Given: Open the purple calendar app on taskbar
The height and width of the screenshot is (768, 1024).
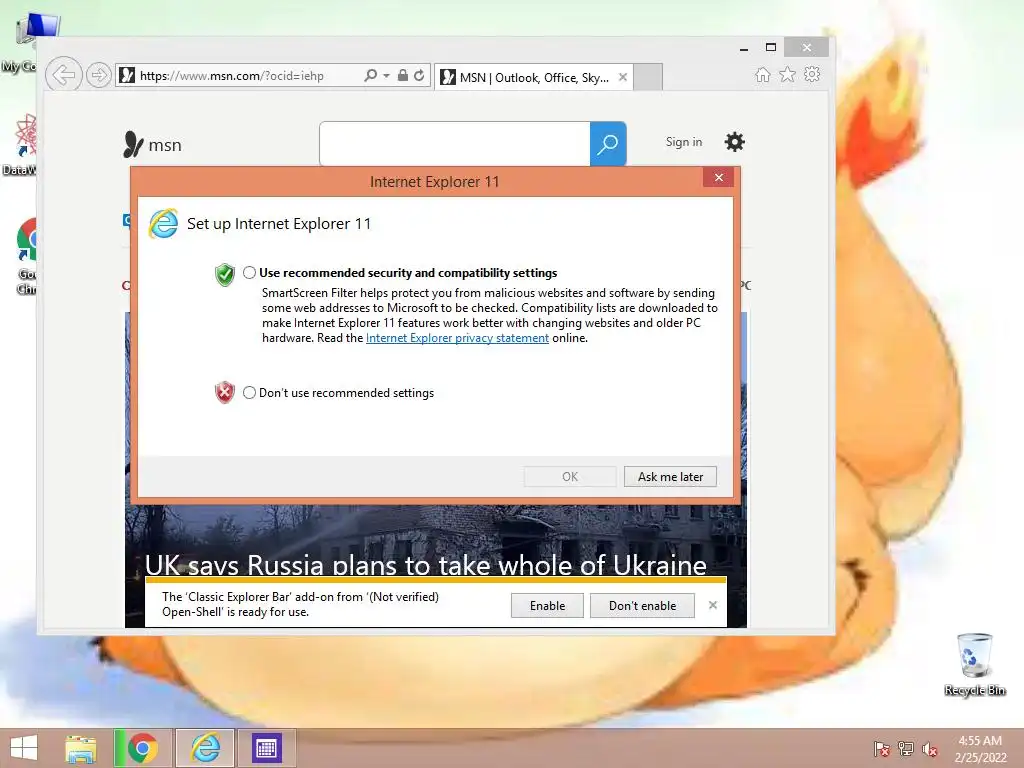Looking at the screenshot, I should (x=266, y=748).
